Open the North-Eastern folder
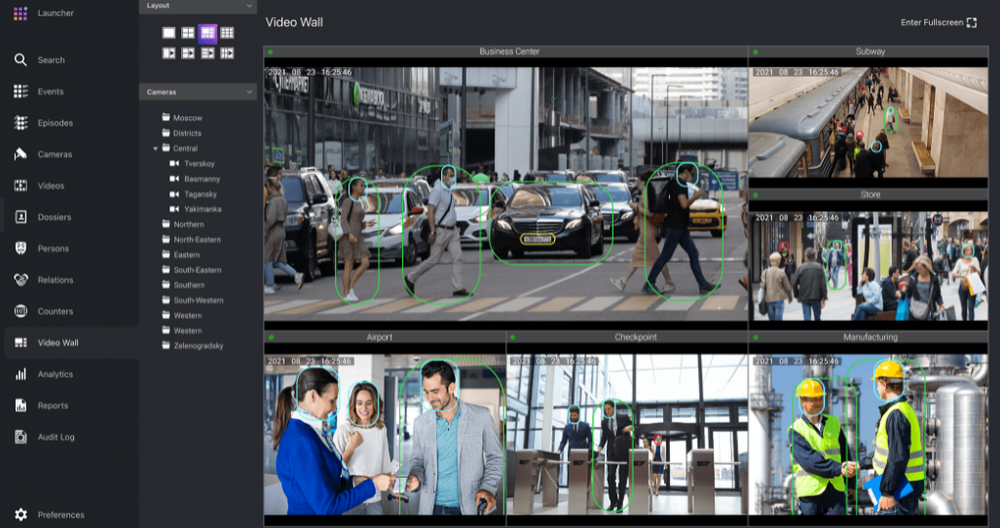Viewport: 1000px width, 528px height. [198, 239]
